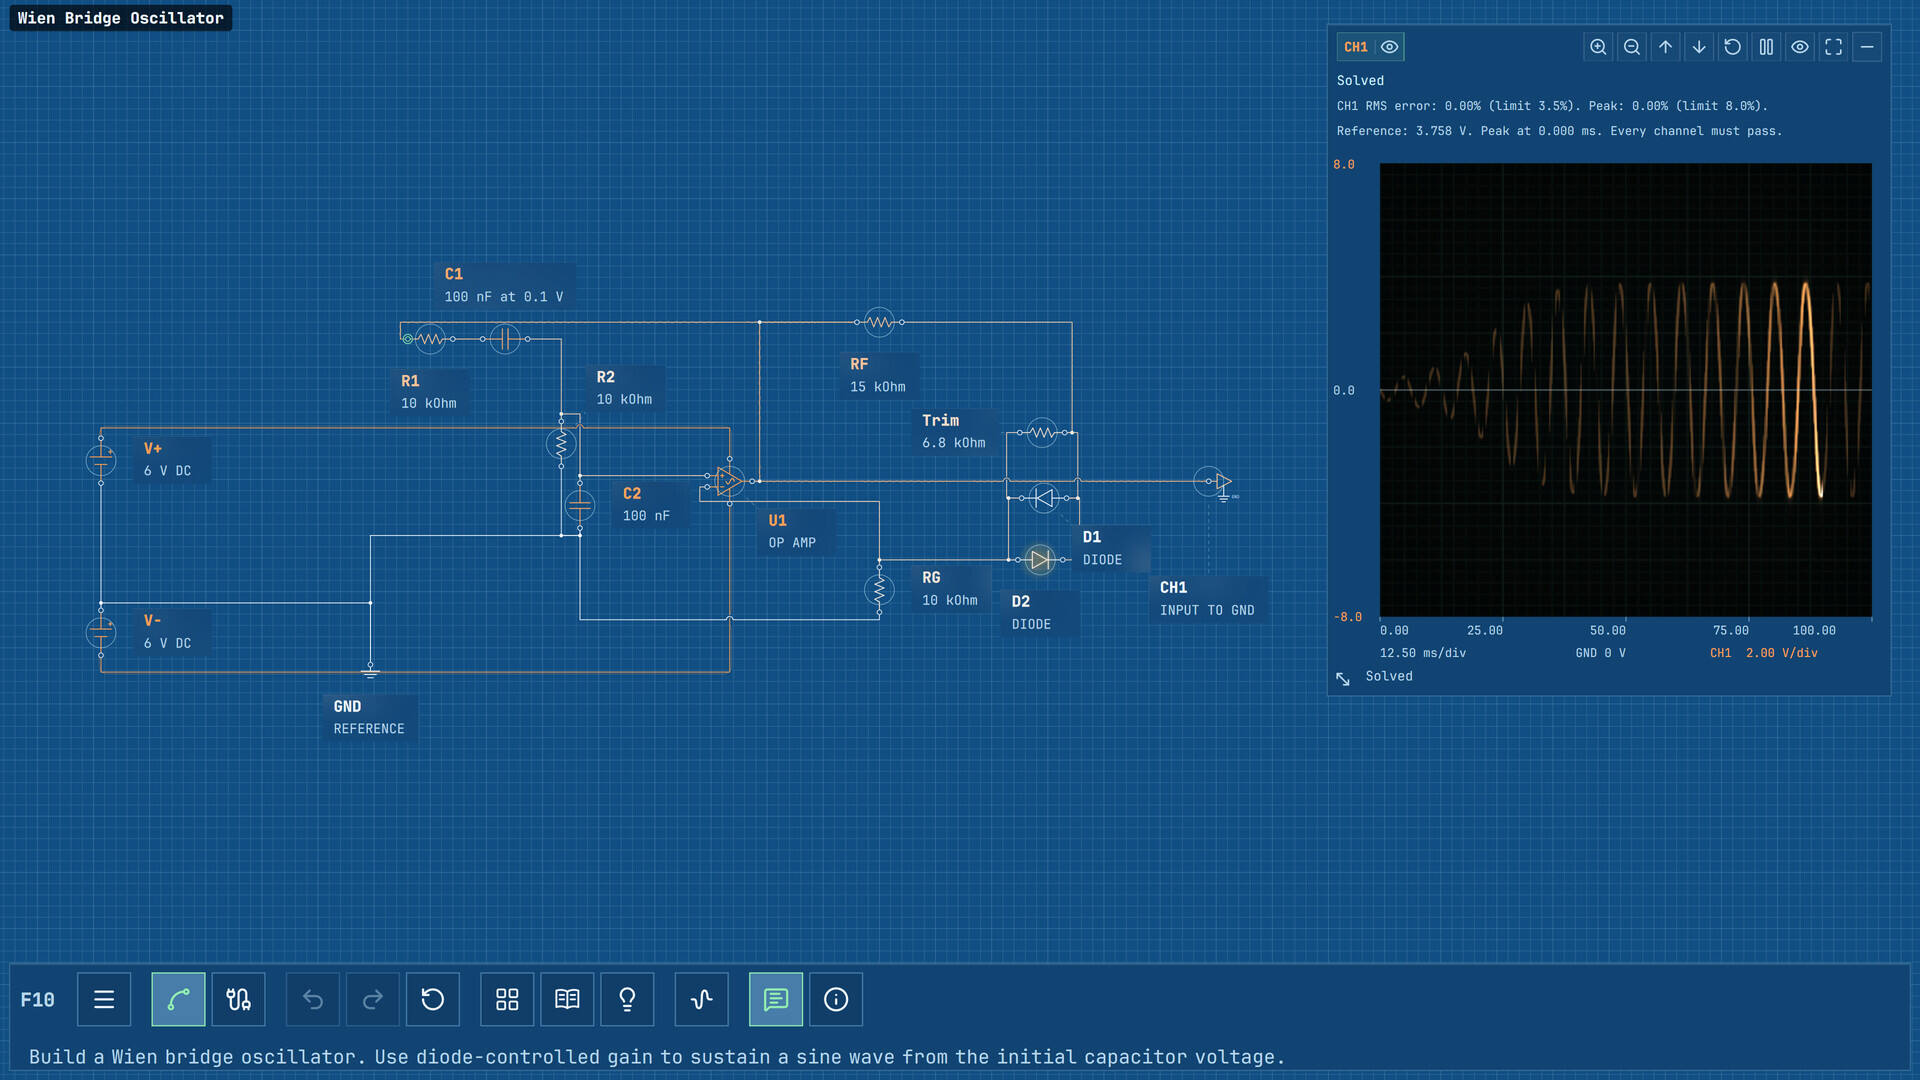
Task: Zoom in on the oscilloscope
Action: [1598, 47]
